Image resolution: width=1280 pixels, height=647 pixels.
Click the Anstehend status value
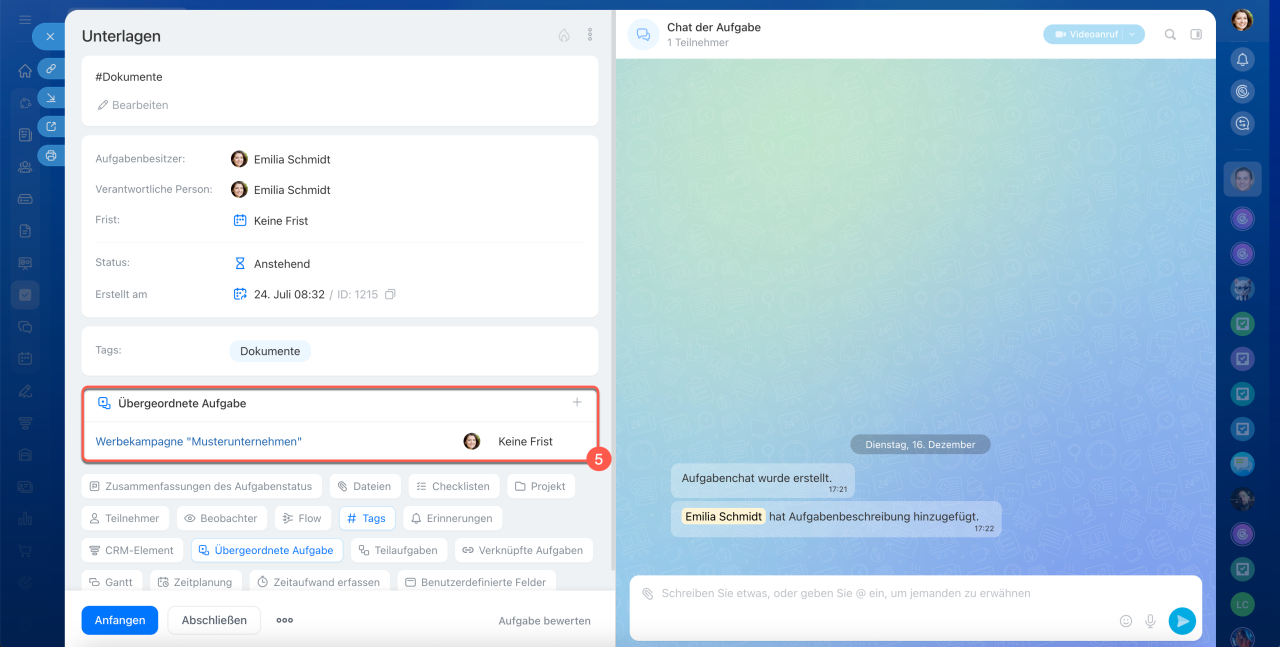click(282, 264)
